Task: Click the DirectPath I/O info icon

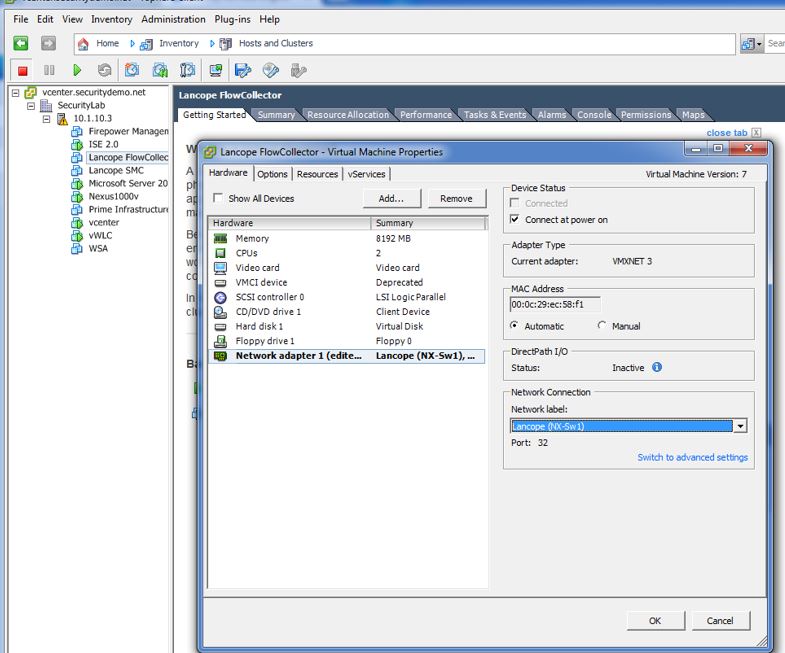Action: [x=657, y=367]
